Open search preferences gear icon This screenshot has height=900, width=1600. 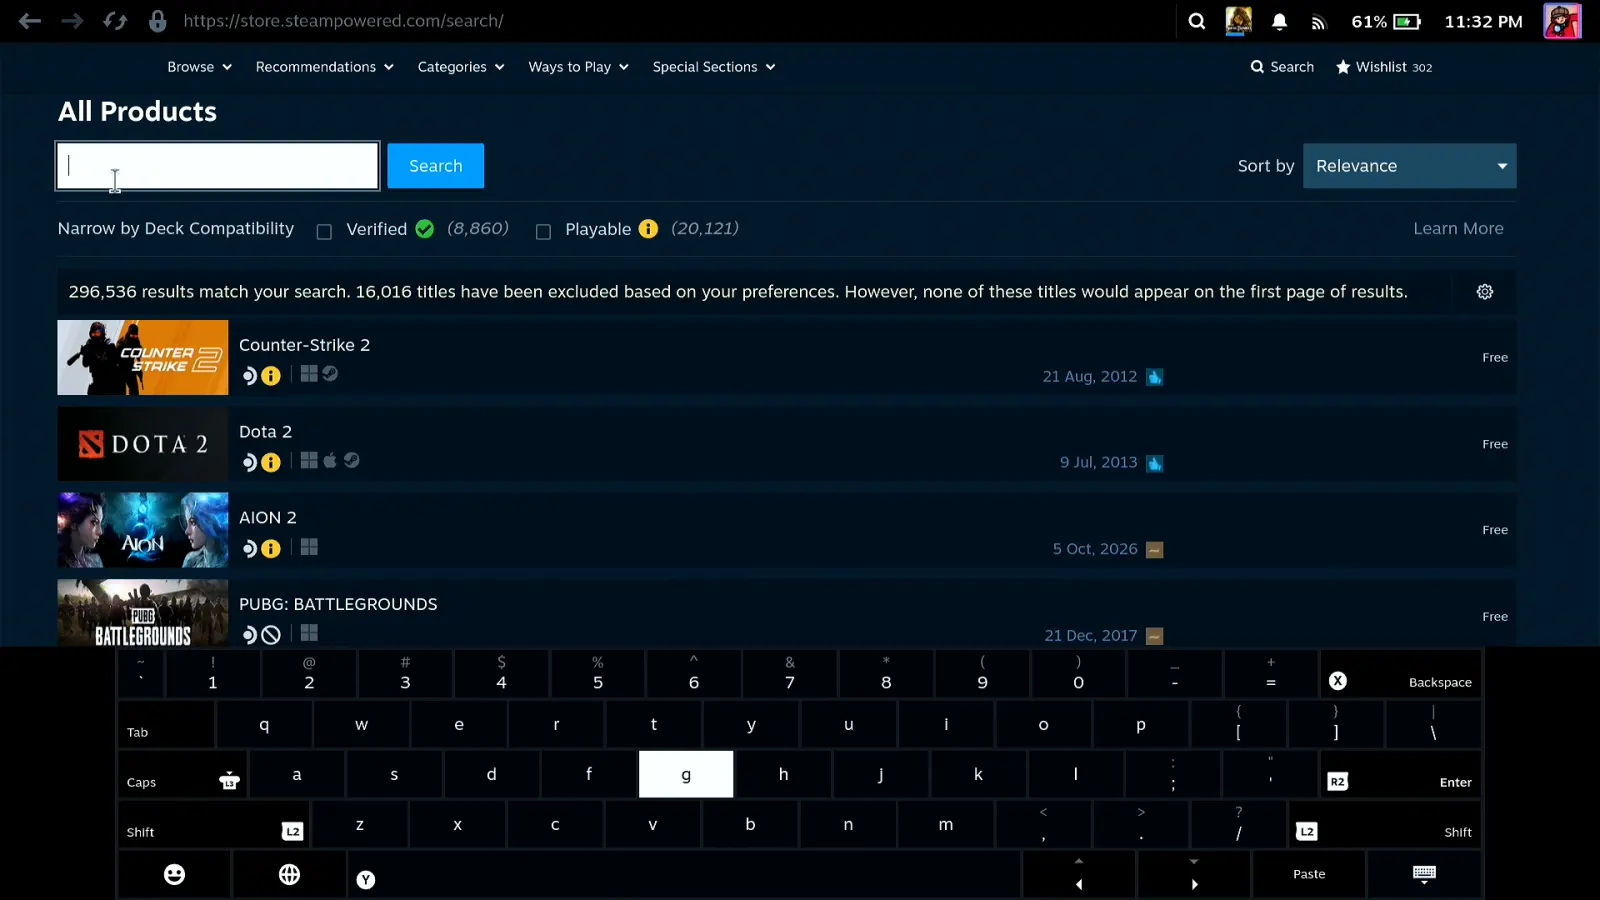[x=1485, y=292]
